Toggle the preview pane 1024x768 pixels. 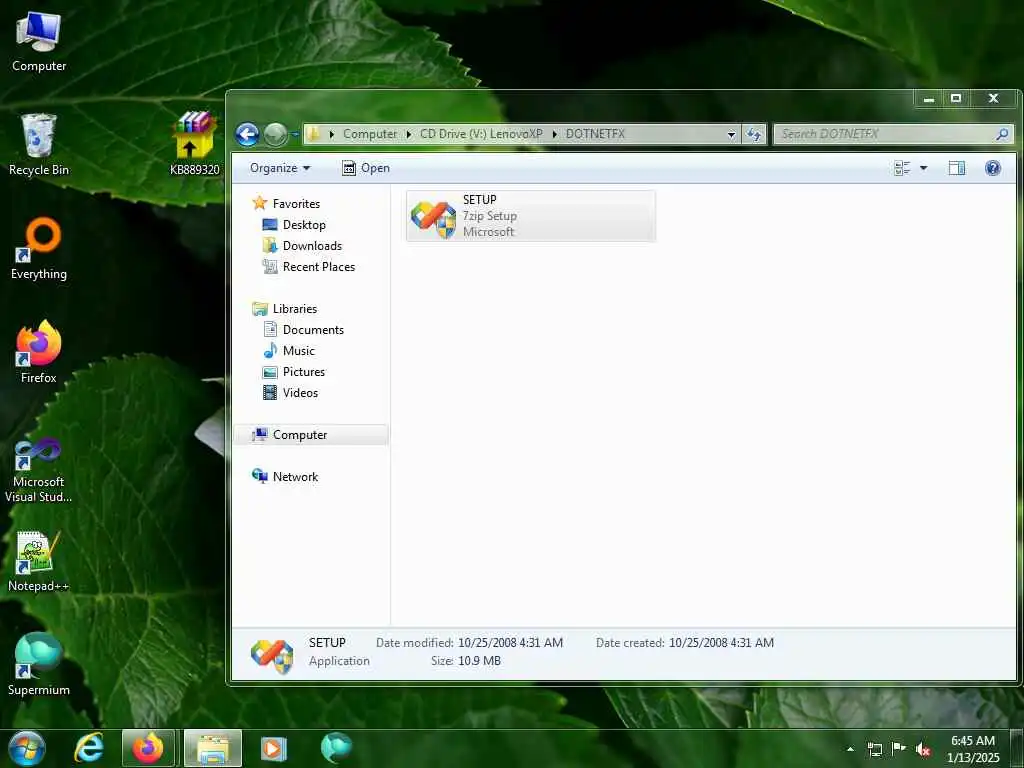point(956,168)
